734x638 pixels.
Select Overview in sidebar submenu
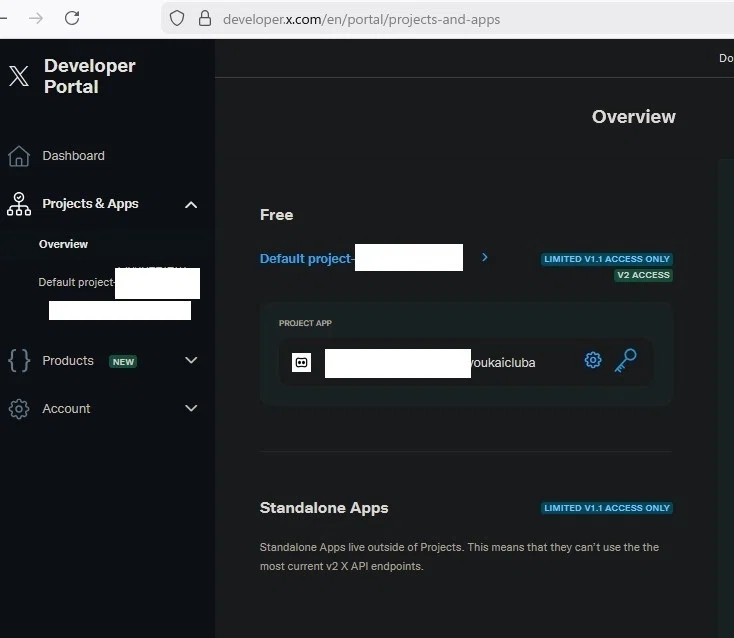tap(63, 244)
